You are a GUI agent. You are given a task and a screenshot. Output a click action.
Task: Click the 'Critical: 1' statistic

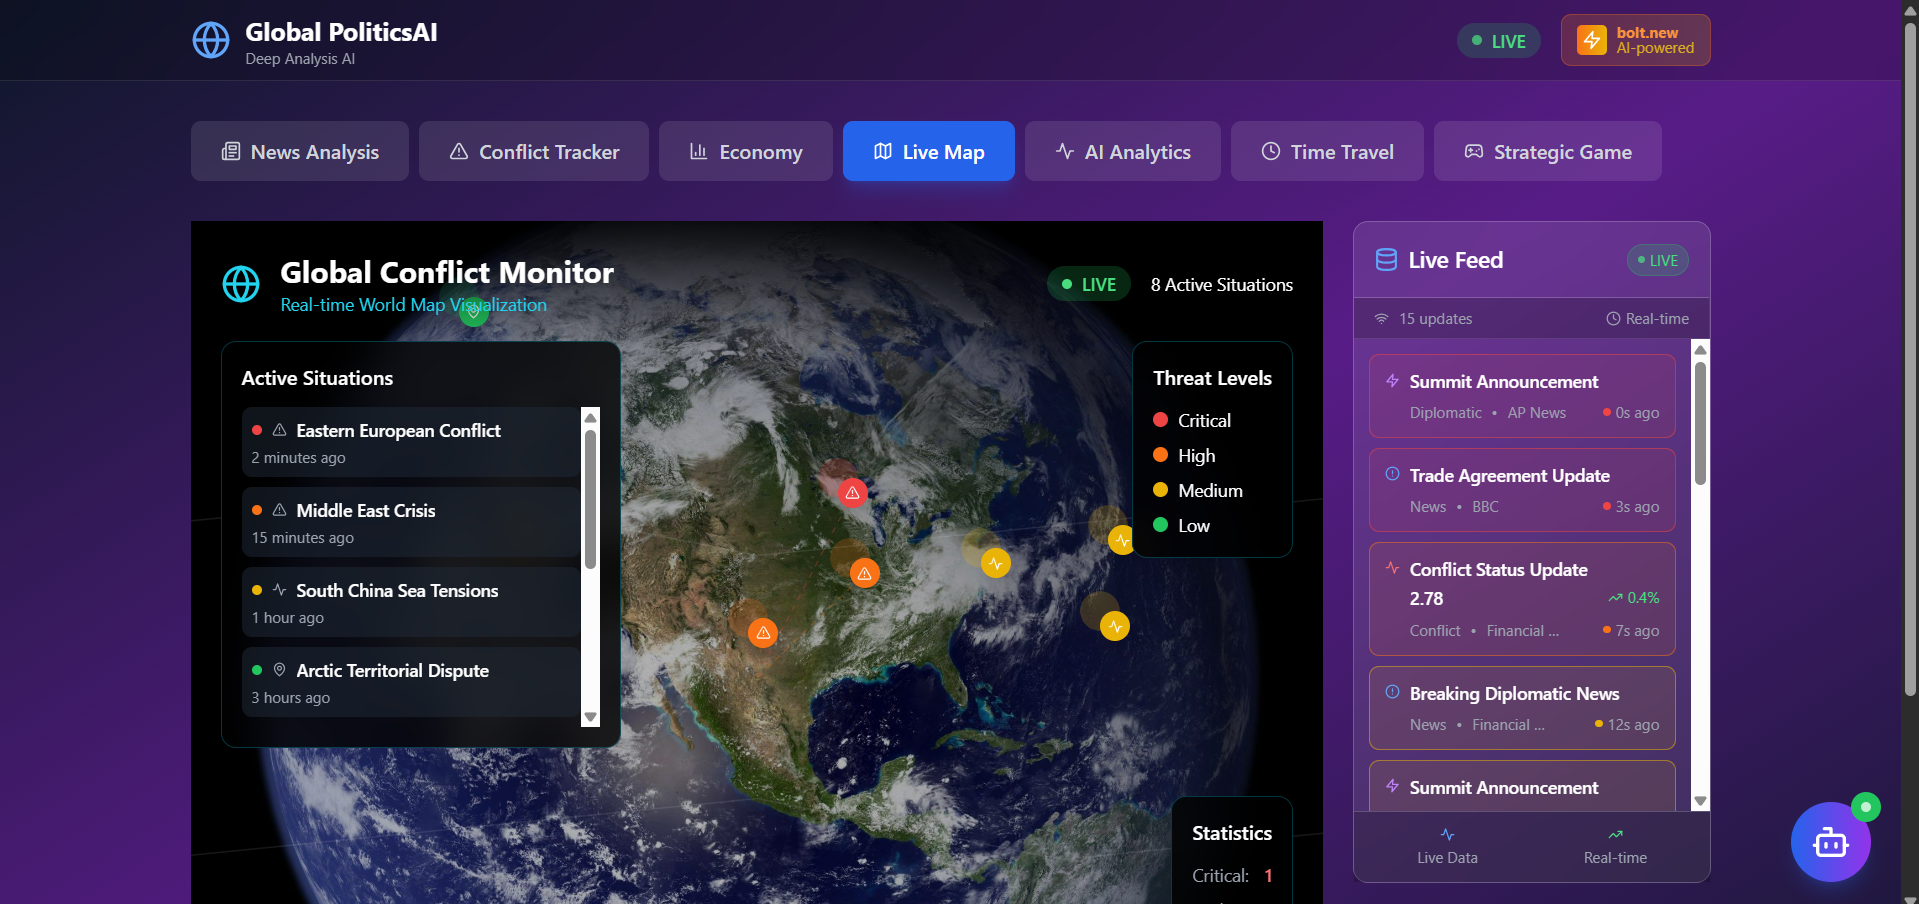pyautogui.click(x=1232, y=876)
